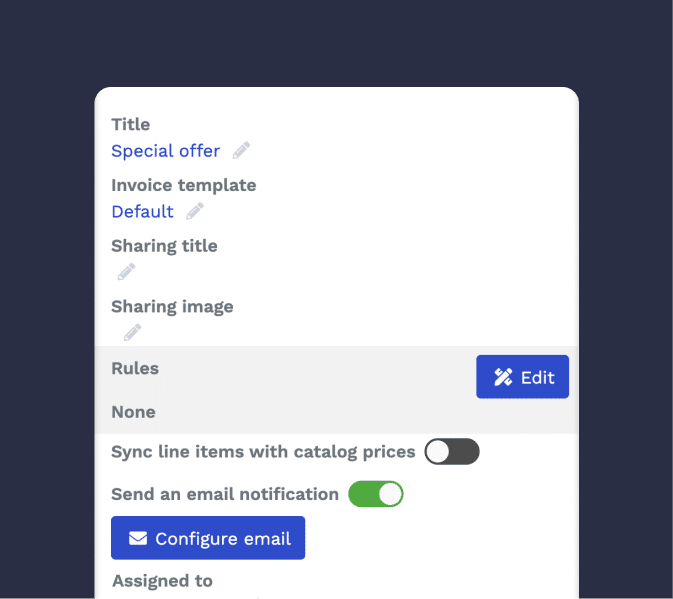Viewport: 673px width, 599px height.
Task: Click the Sharing image label
Action: click(x=172, y=307)
